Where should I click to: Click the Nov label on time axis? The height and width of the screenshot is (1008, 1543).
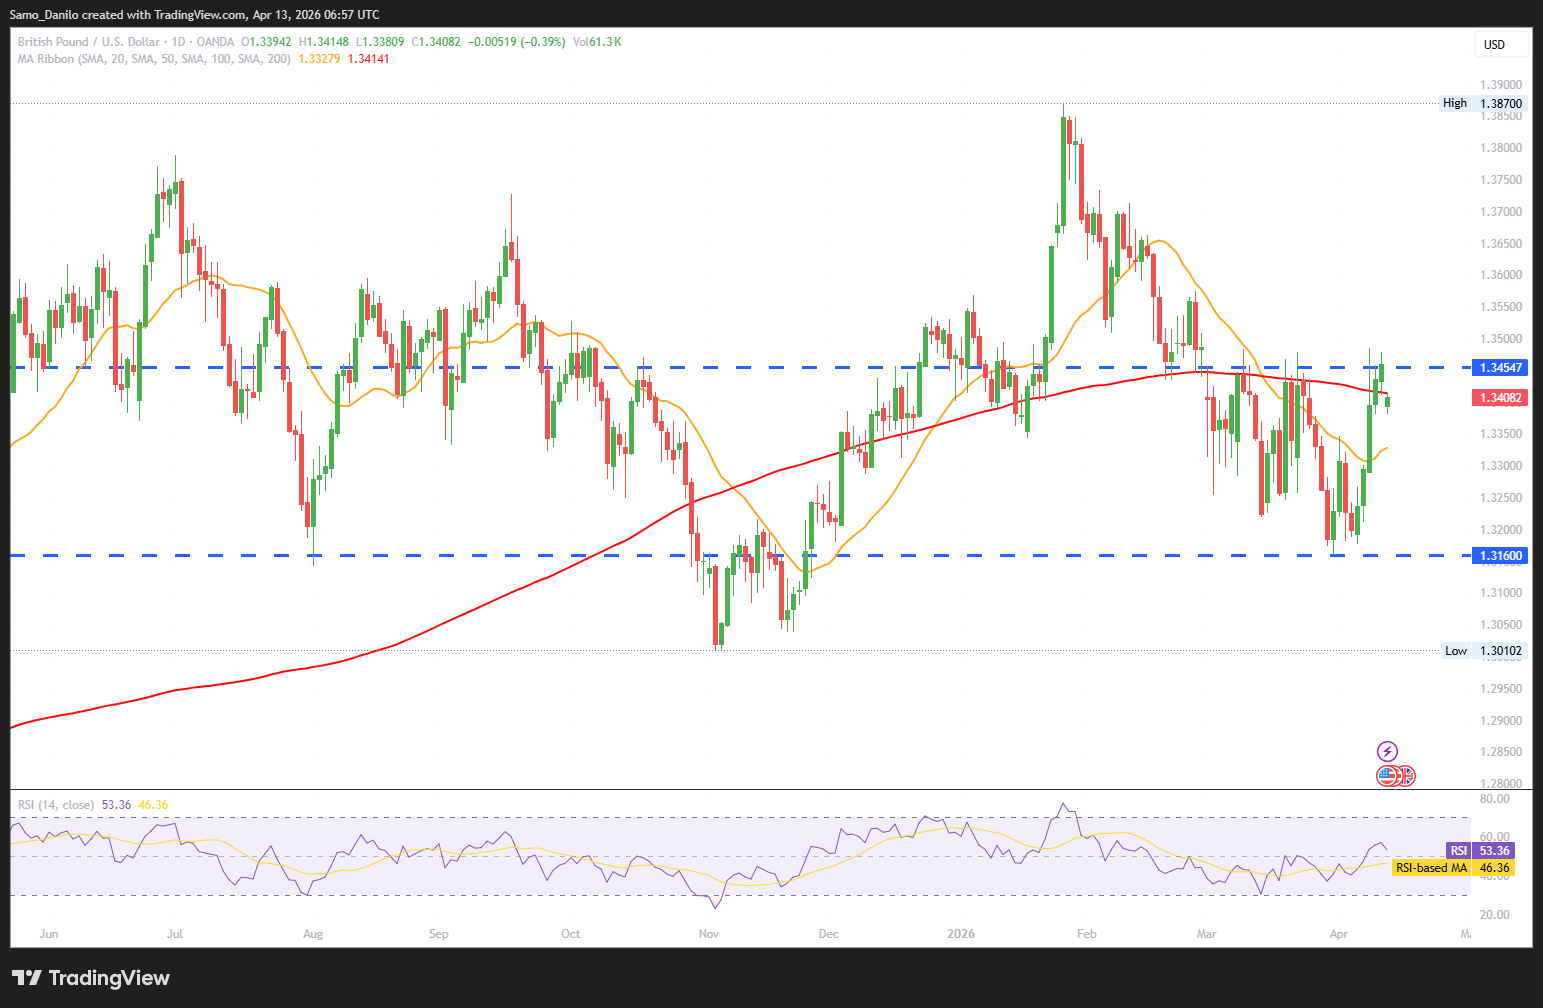(708, 934)
